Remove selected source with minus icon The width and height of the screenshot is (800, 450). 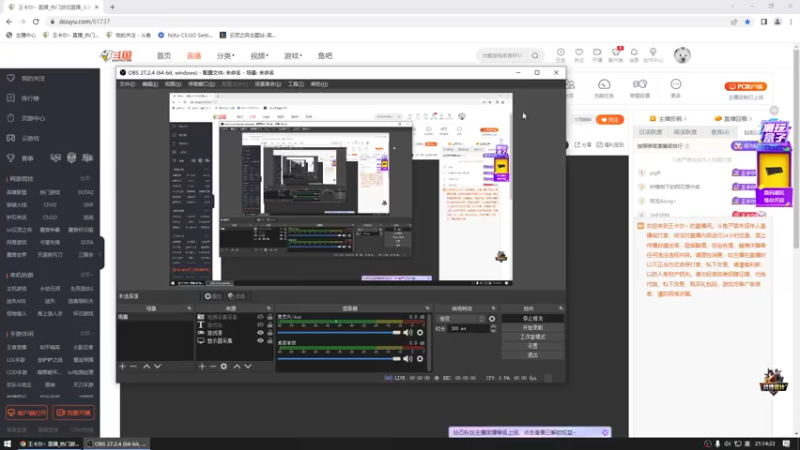tap(213, 366)
